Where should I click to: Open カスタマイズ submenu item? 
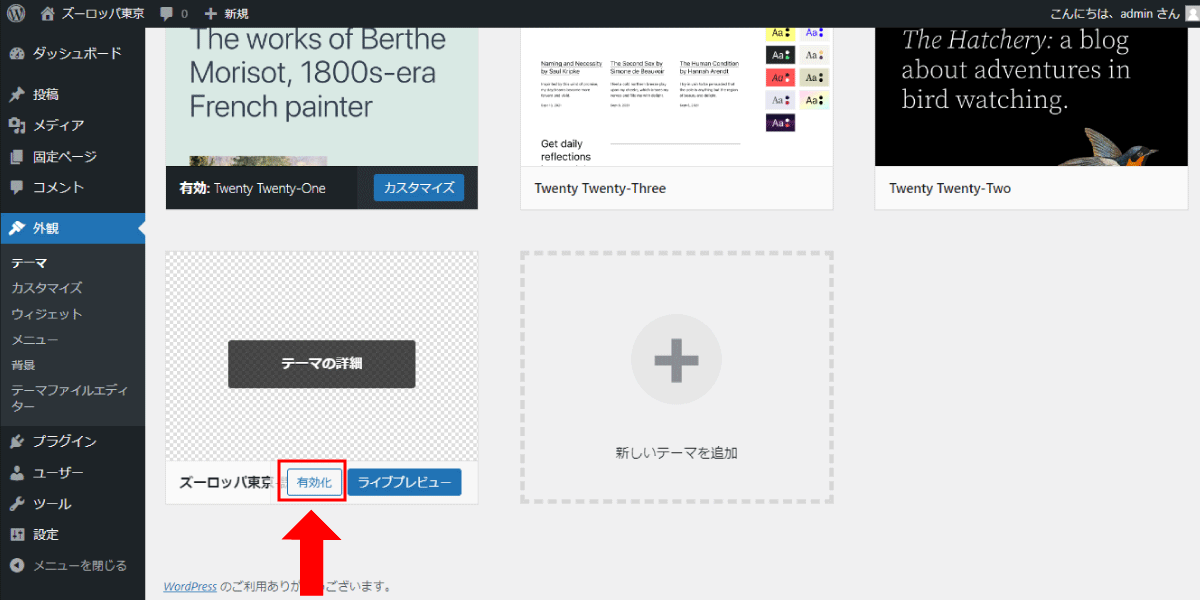coord(46,288)
